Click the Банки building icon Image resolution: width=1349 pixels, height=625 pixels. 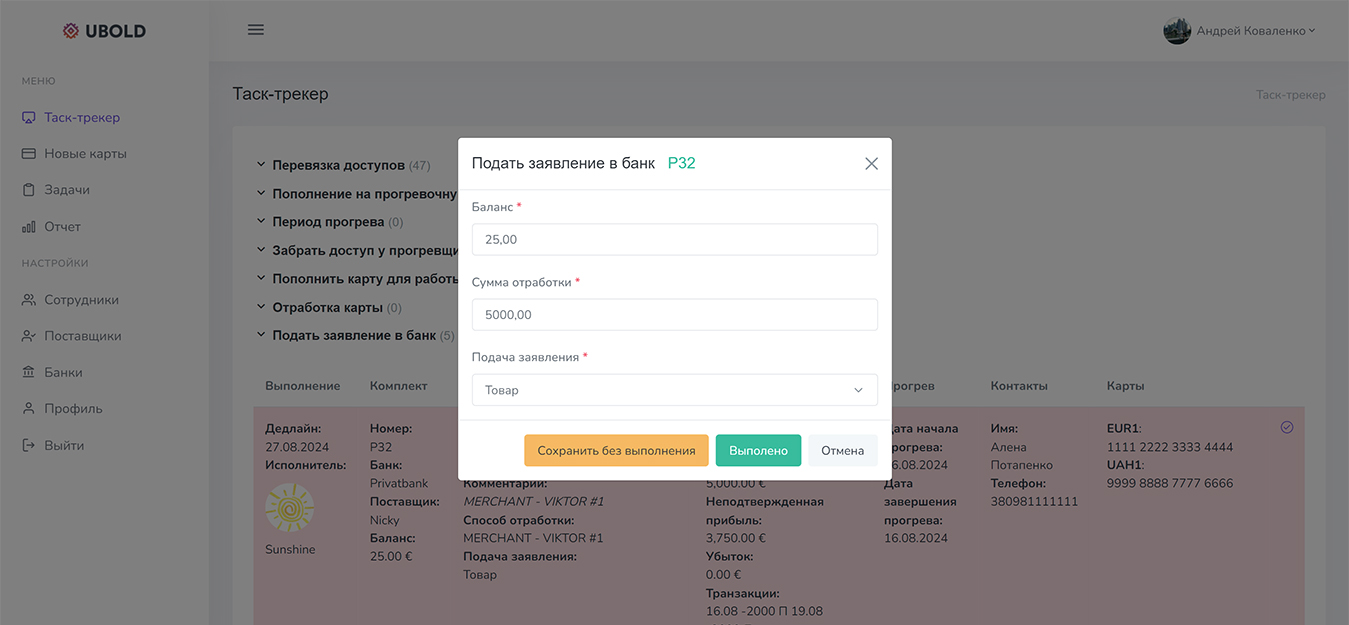point(29,373)
